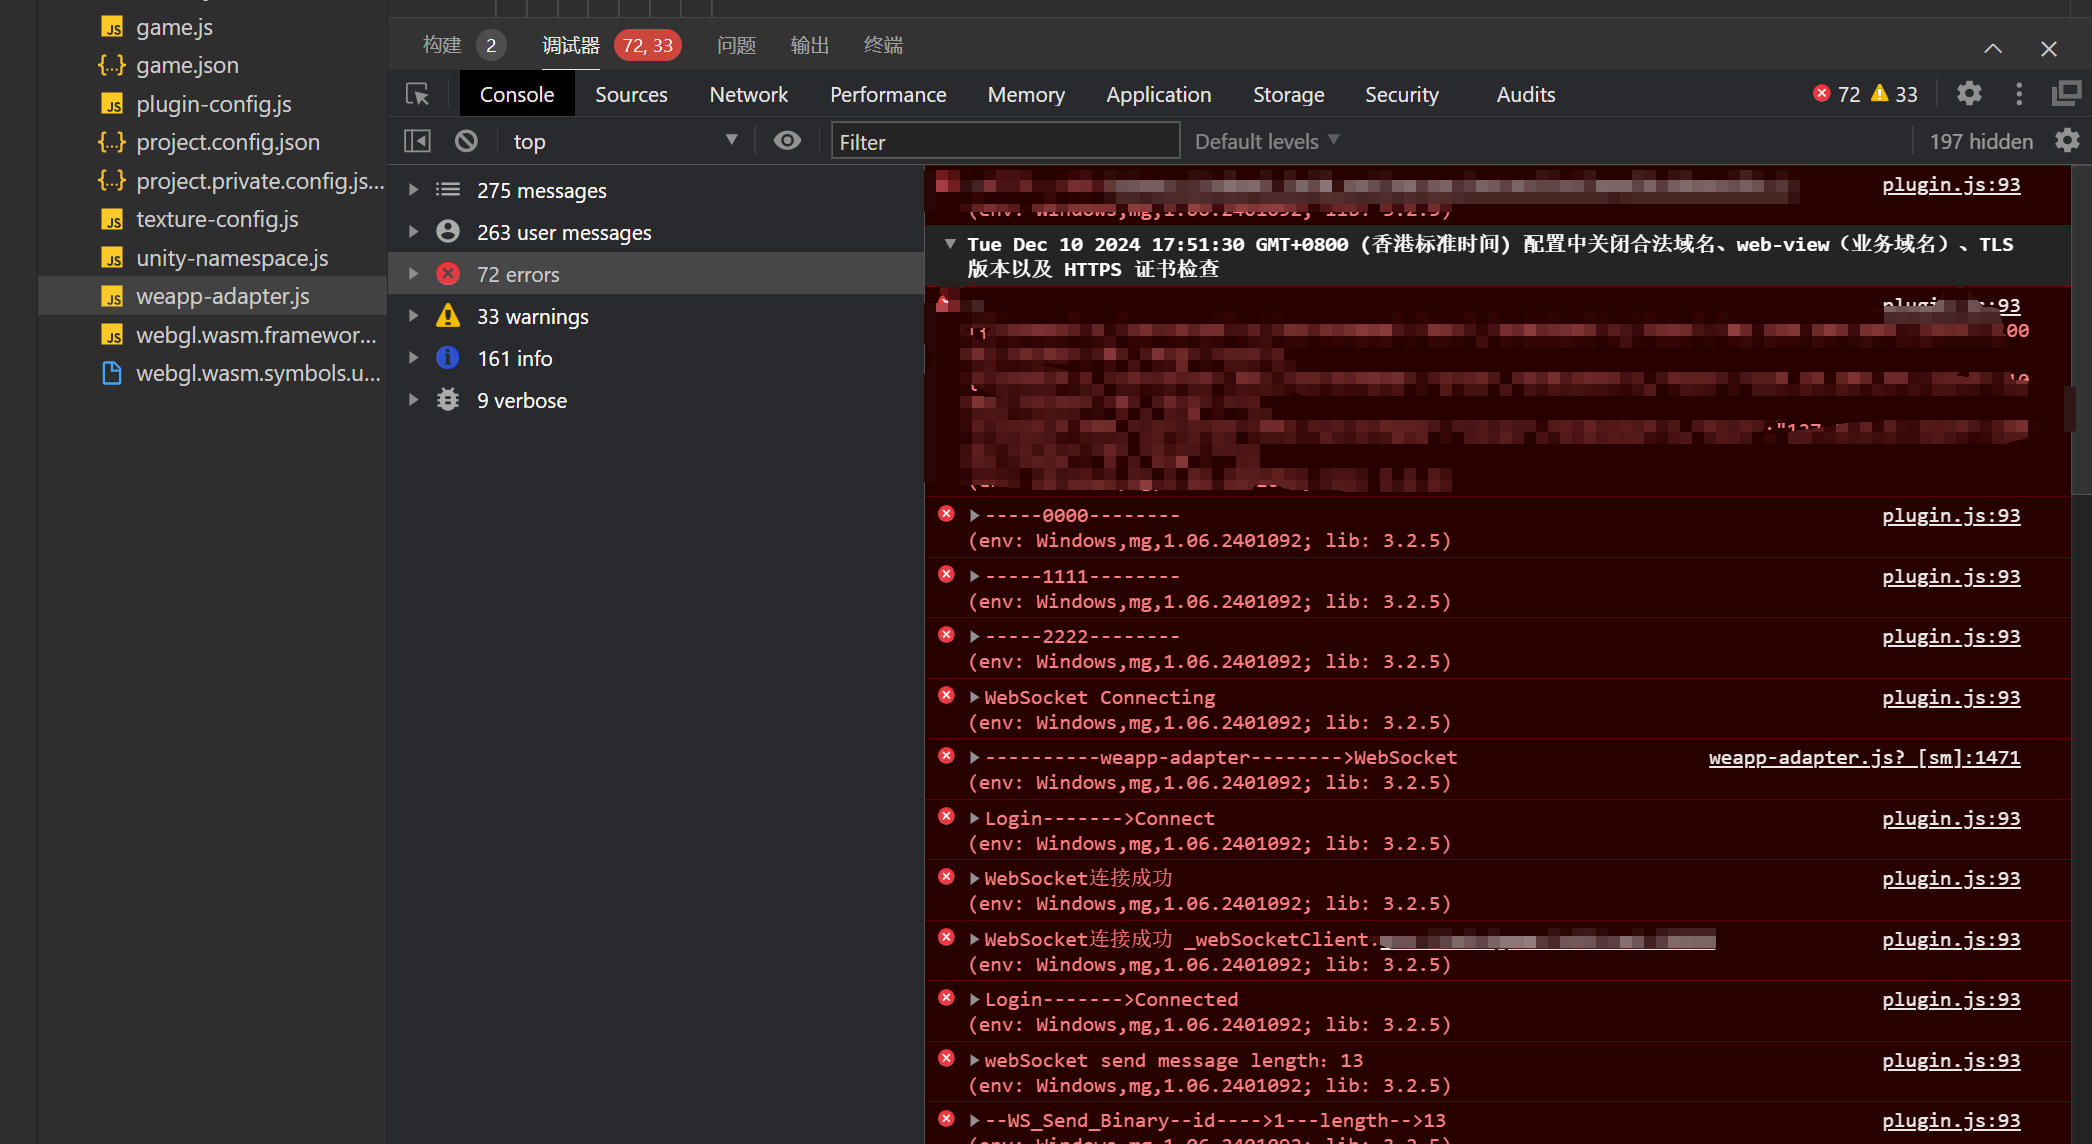This screenshot has height=1144, width=2092.
Task: Click the inspect element selector icon
Action: tap(417, 95)
